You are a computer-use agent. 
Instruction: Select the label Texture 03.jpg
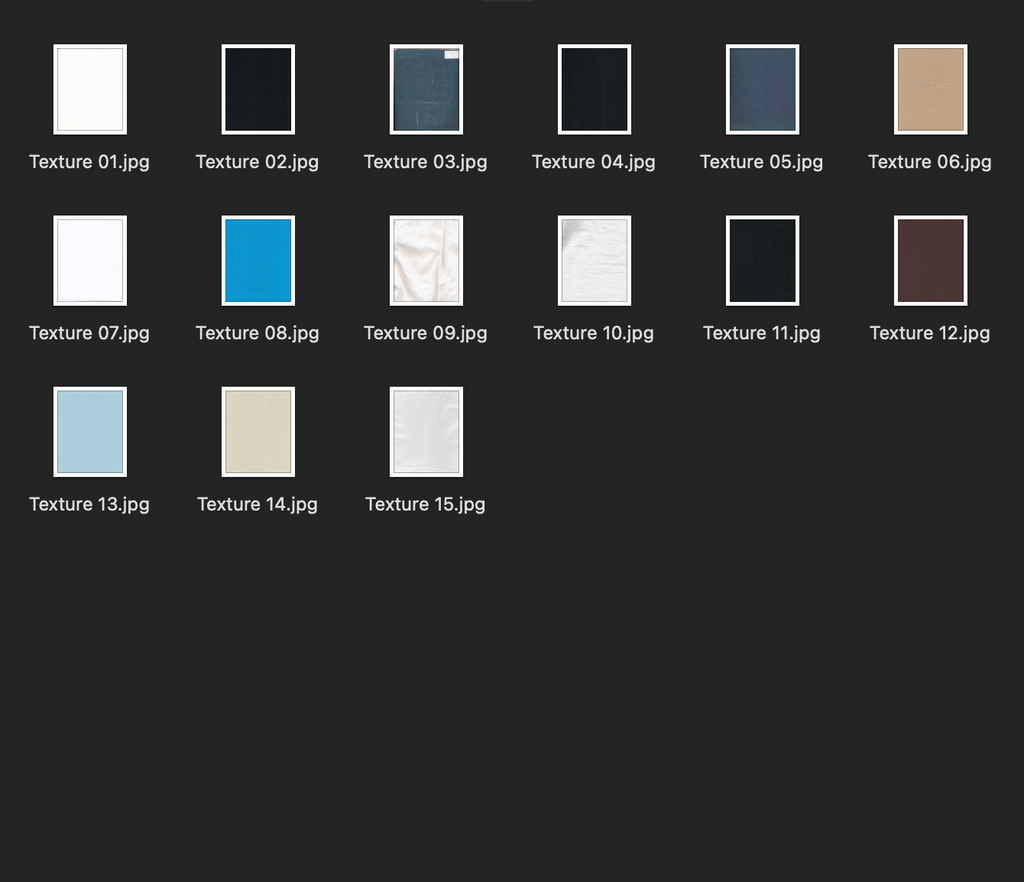(426, 162)
